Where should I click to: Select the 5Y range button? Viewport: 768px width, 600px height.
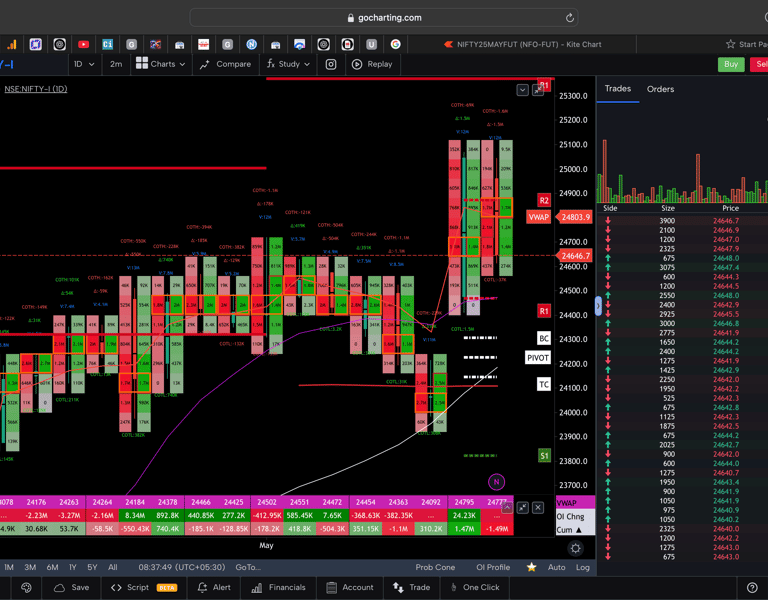click(92, 567)
